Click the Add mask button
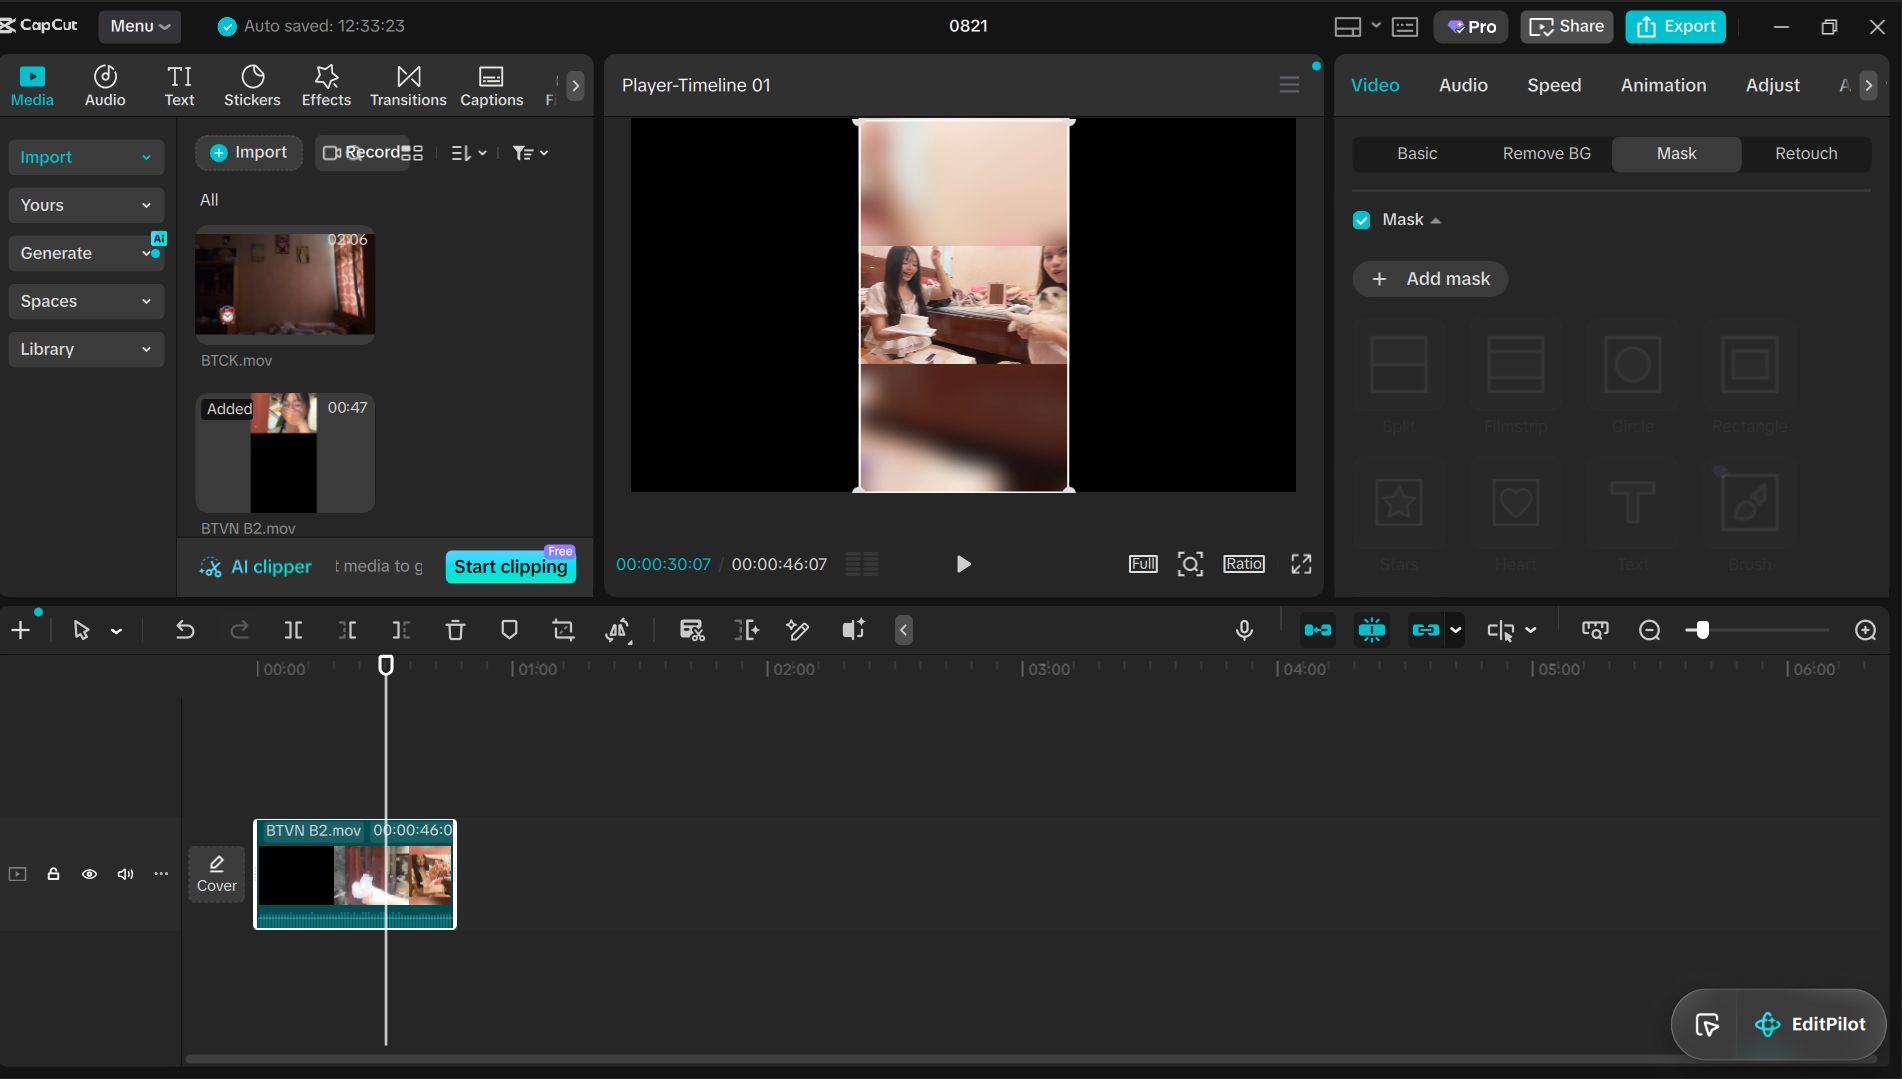The image size is (1902, 1079). (1430, 279)
